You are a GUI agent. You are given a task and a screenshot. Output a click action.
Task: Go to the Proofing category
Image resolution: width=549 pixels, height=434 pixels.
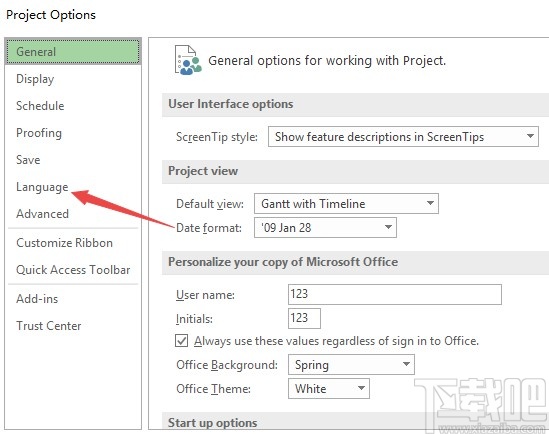tap(39, 133)
